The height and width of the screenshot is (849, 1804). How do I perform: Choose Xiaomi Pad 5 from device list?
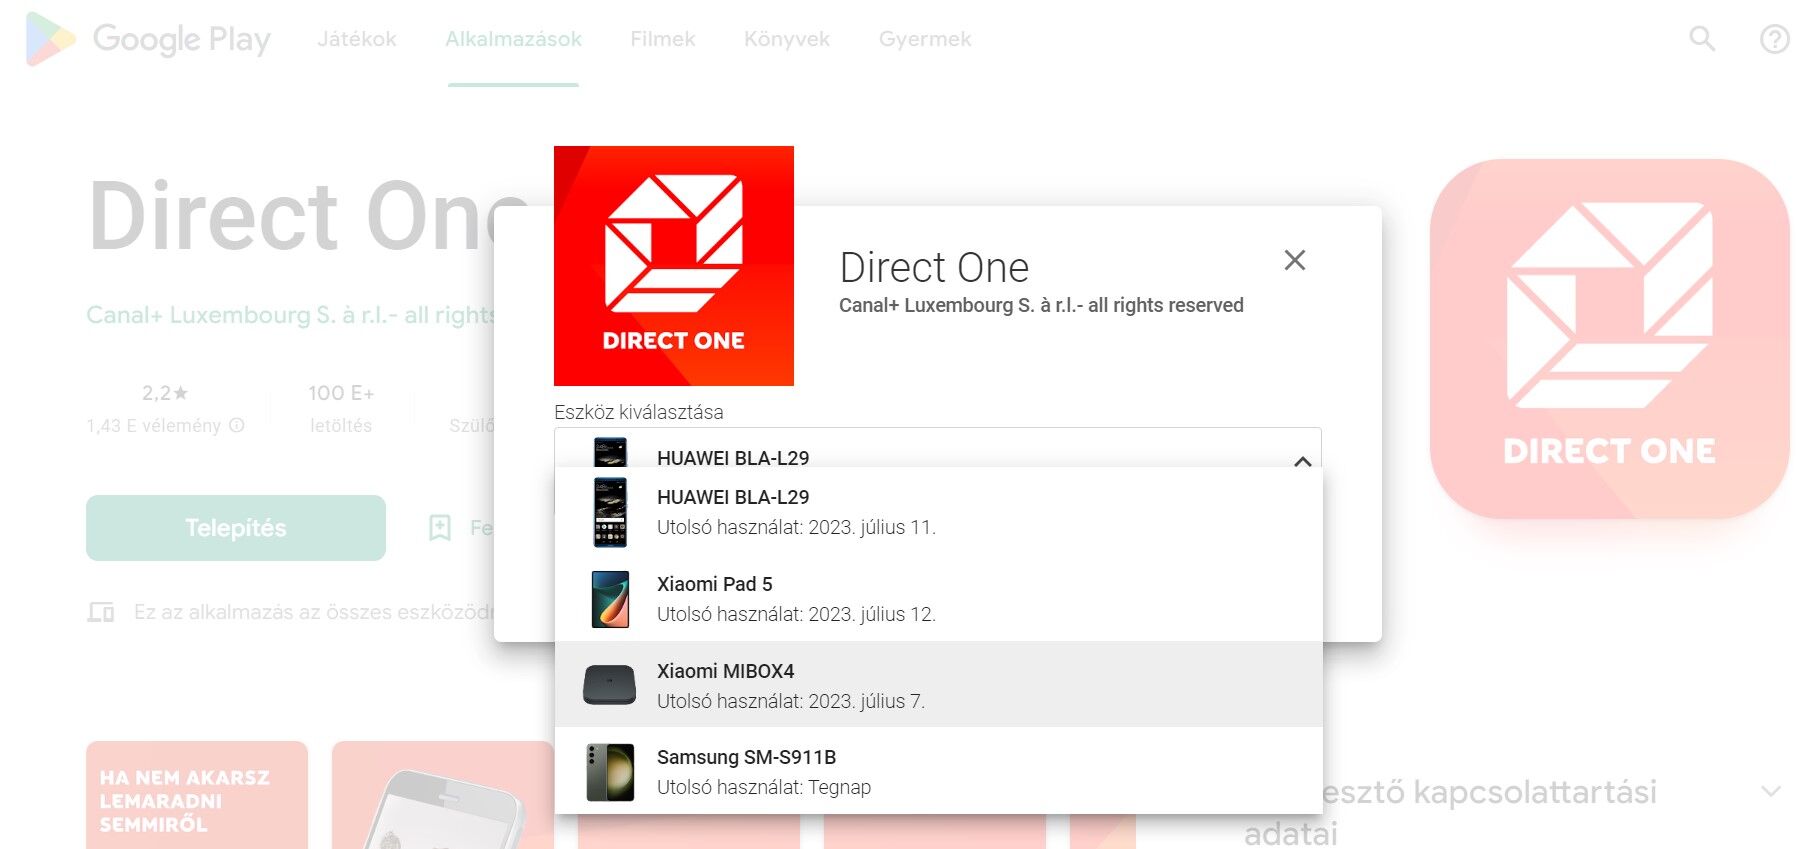(938, 598)
